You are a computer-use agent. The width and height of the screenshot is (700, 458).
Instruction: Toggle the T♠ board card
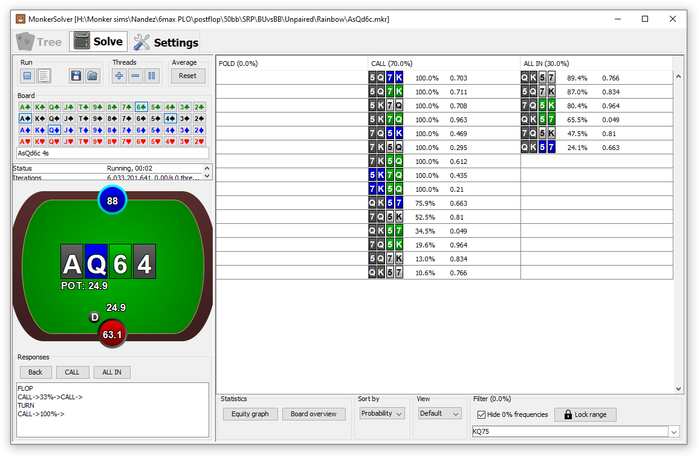83,119
